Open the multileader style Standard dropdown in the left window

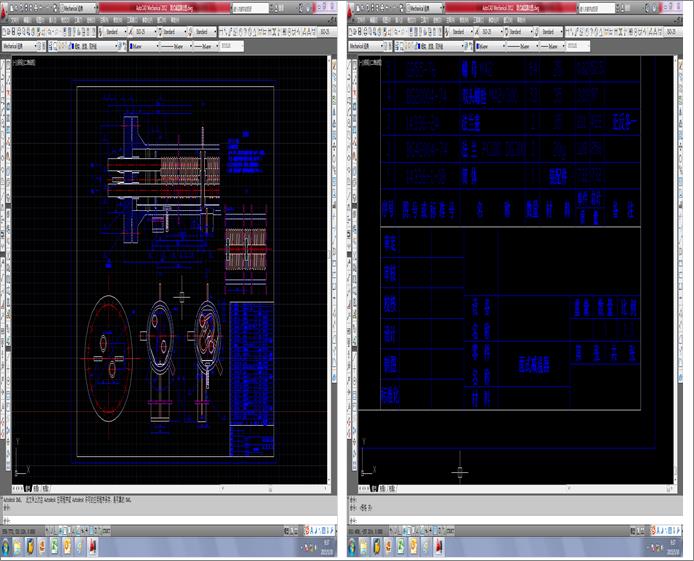(205, 32)
